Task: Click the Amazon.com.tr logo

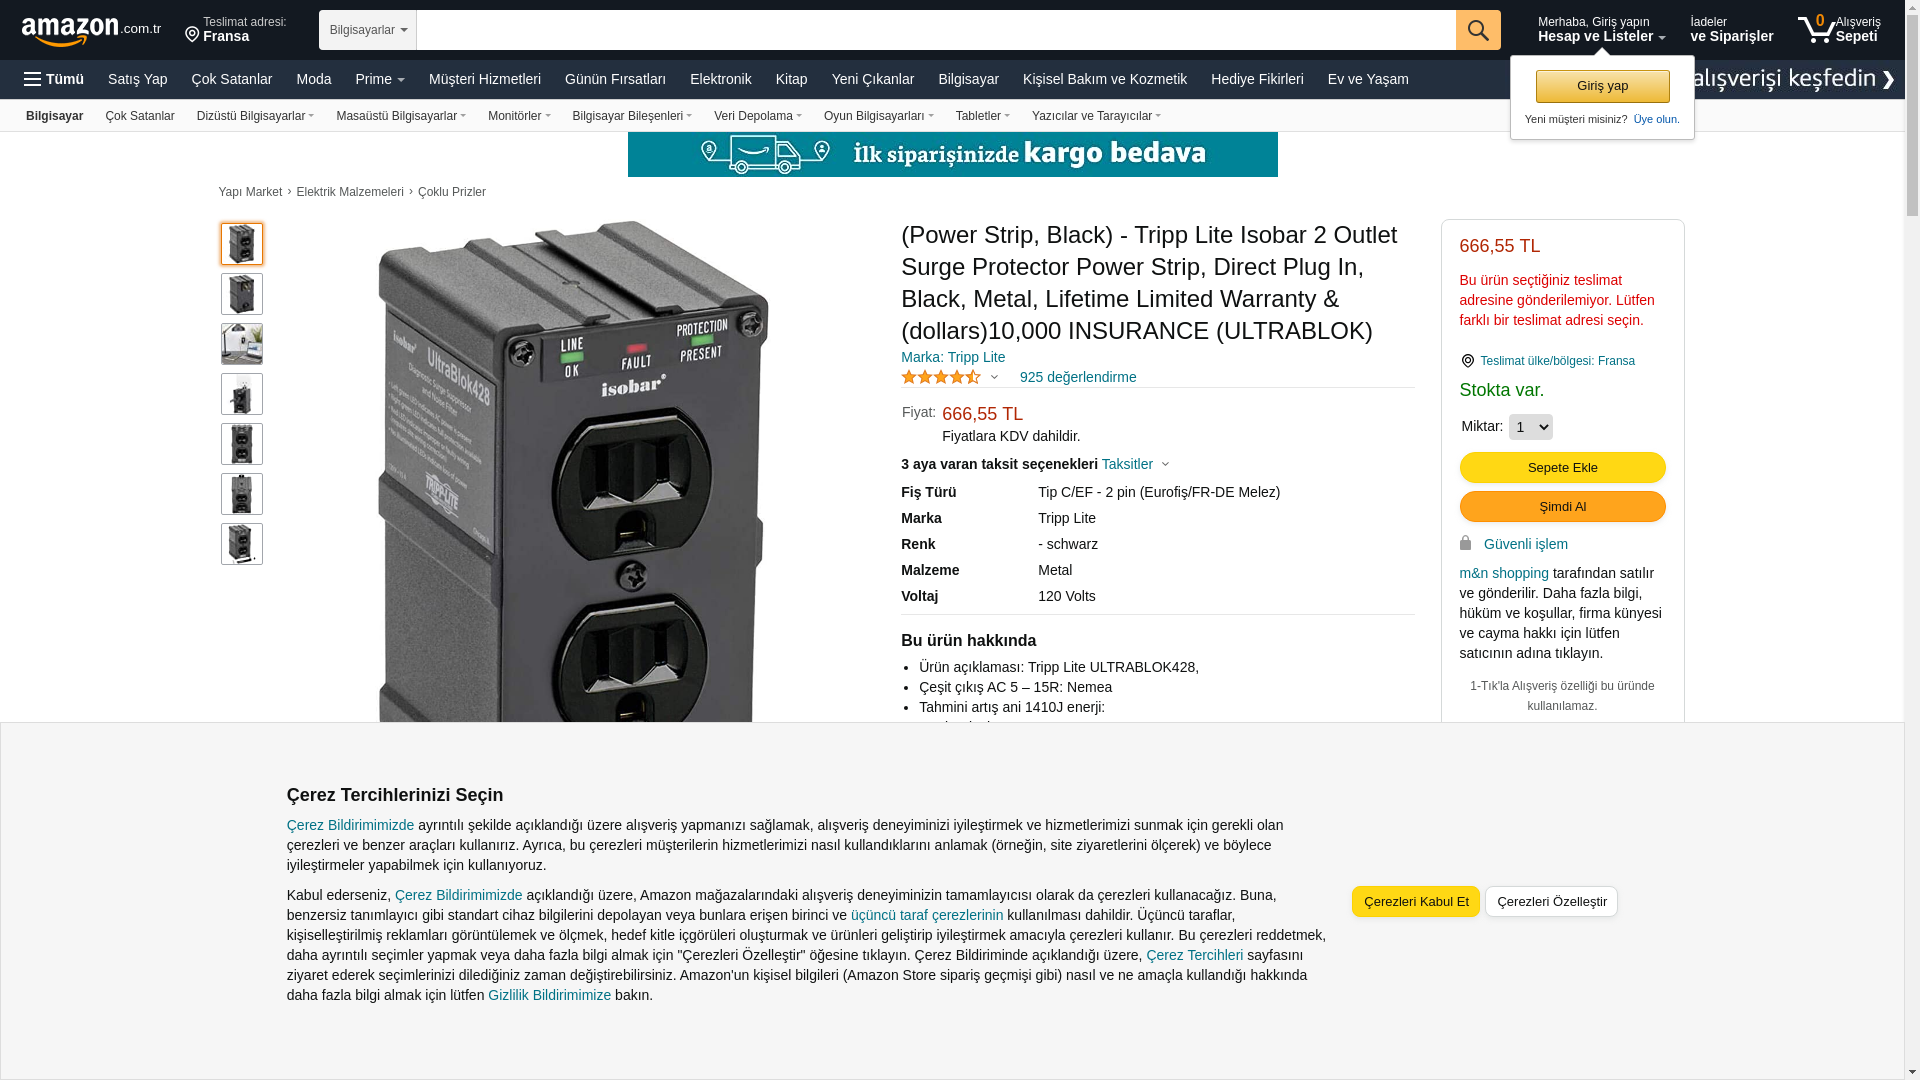Action: (x=91, y=31)
